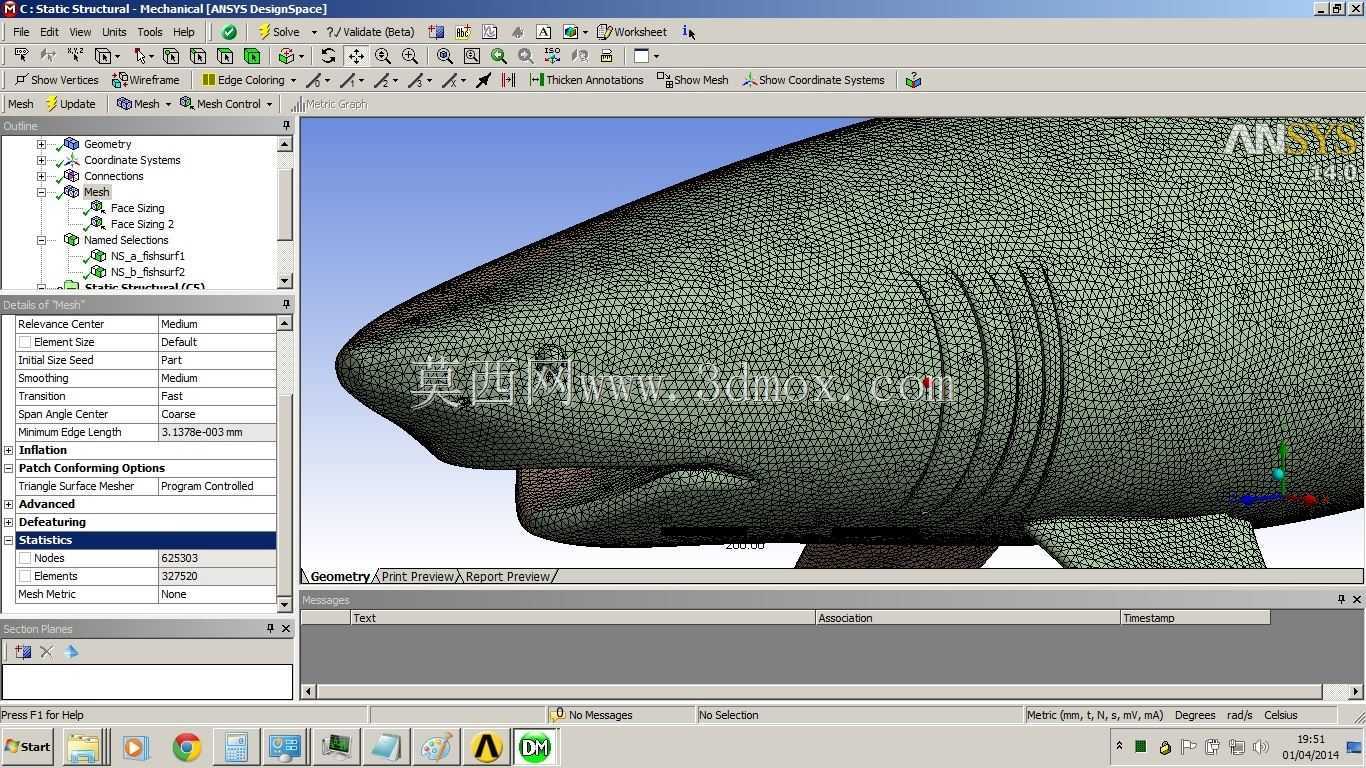Screen dimensions: 1366x768
Task: Expand the Advanced details section
Action: pos(9,504)
